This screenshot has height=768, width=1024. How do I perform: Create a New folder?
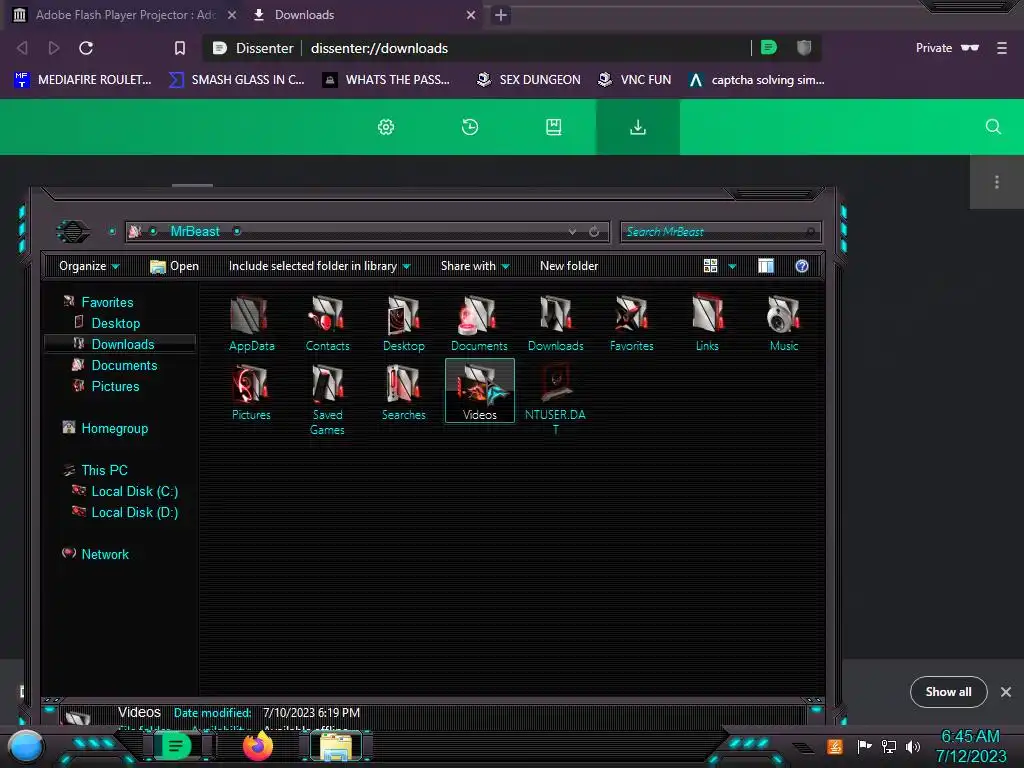click(x=569, y=266)
